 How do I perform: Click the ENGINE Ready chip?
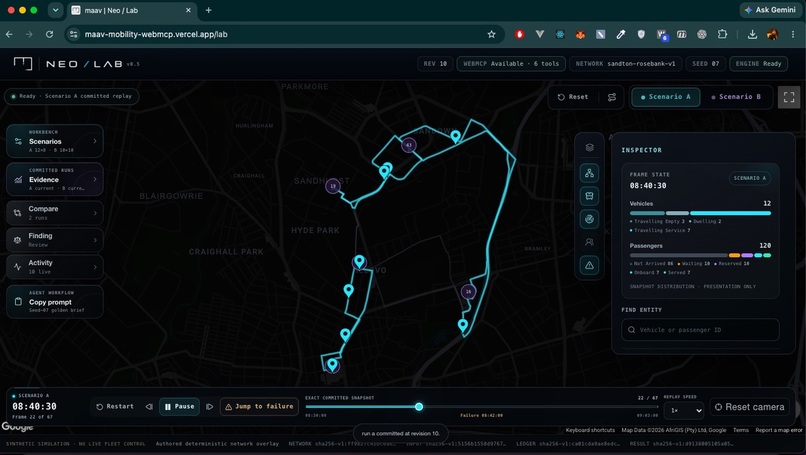pos(758,64)
